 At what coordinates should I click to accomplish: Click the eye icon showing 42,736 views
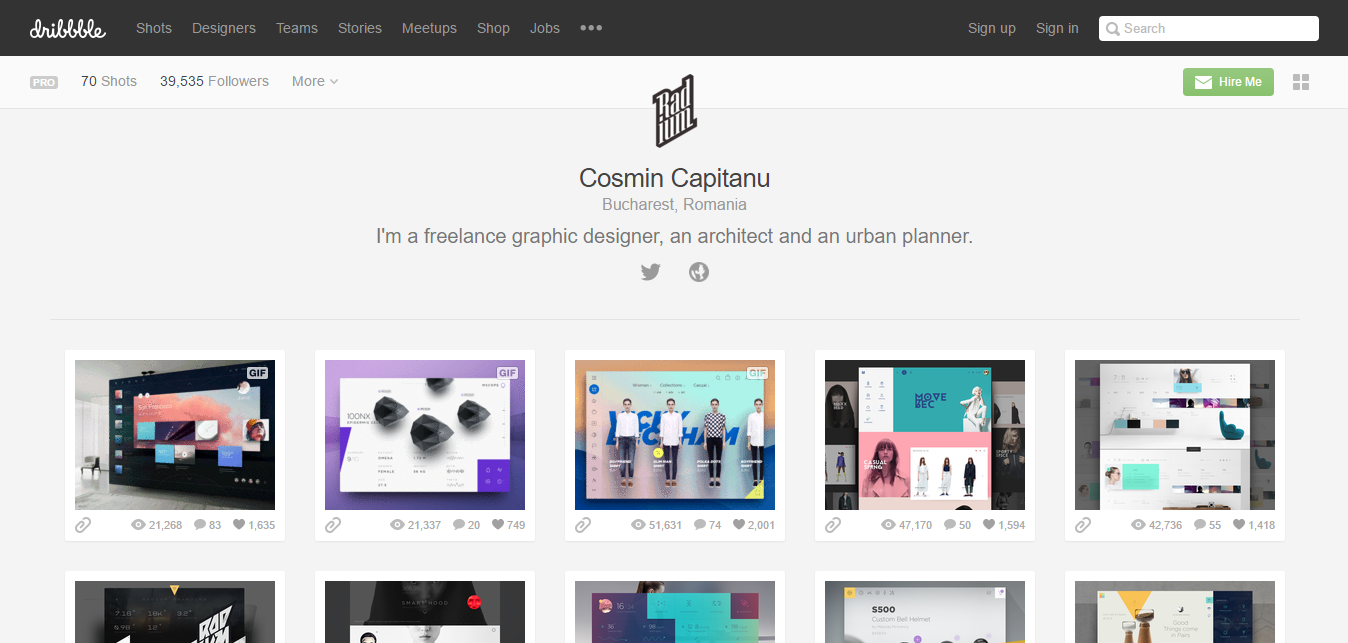(x=1138, y=525)
